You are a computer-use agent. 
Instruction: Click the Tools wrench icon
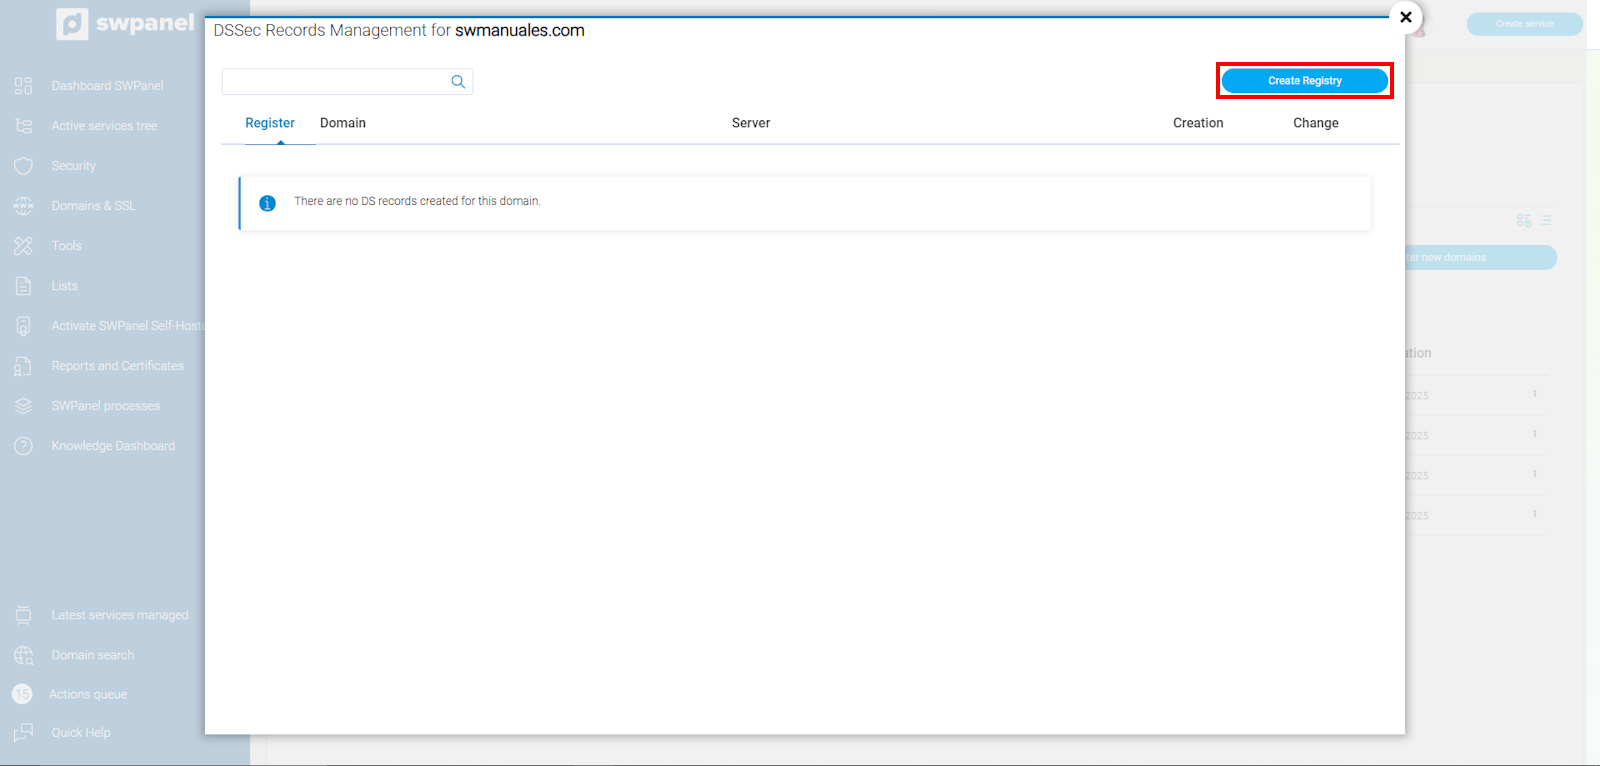click(24, 246)
